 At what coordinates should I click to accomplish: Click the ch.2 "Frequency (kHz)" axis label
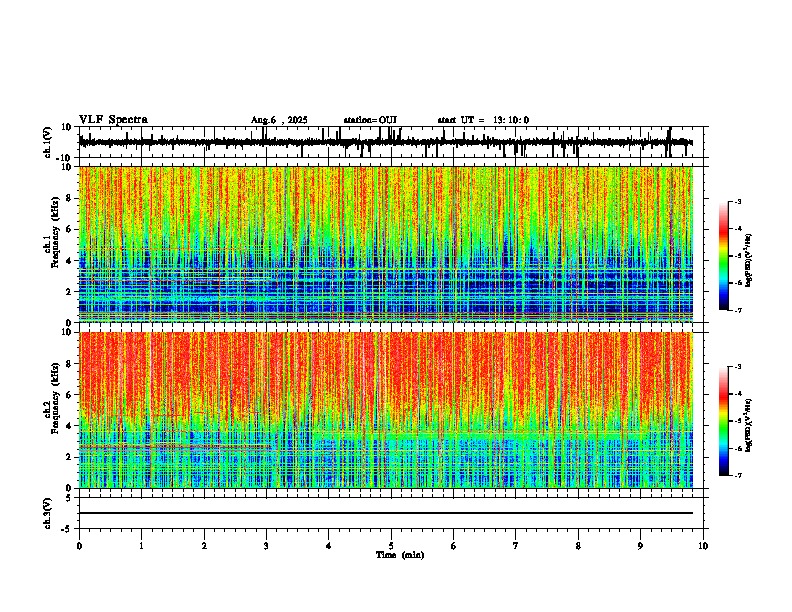click(x=55, y=398)
